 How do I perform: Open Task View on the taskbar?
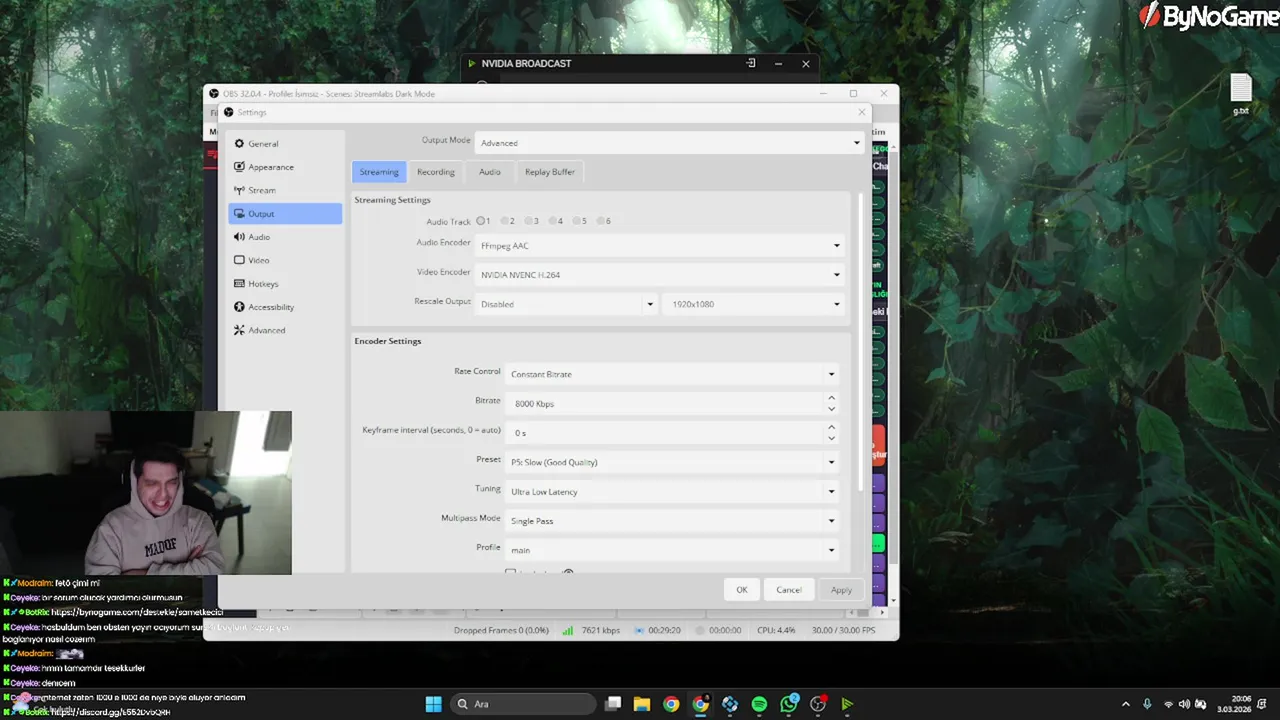point(613,704)
